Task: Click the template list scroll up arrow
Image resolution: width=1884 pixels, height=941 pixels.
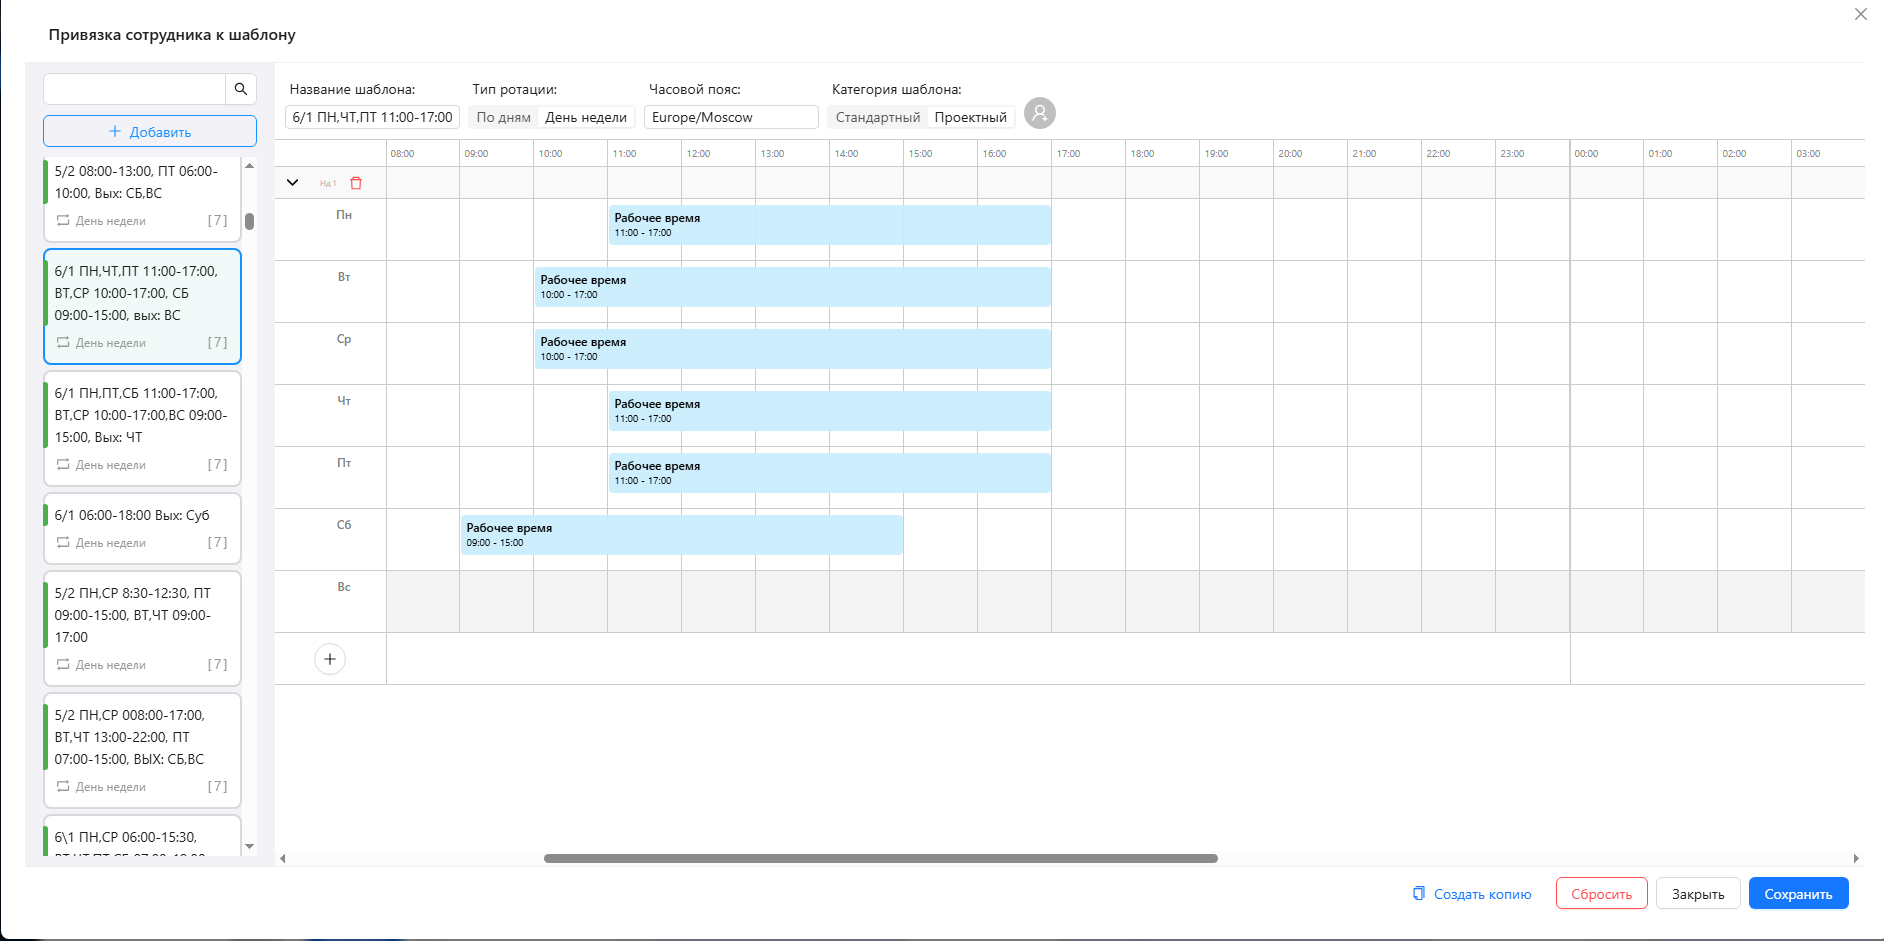Action: pyautogui.click(x=249, y=165)
